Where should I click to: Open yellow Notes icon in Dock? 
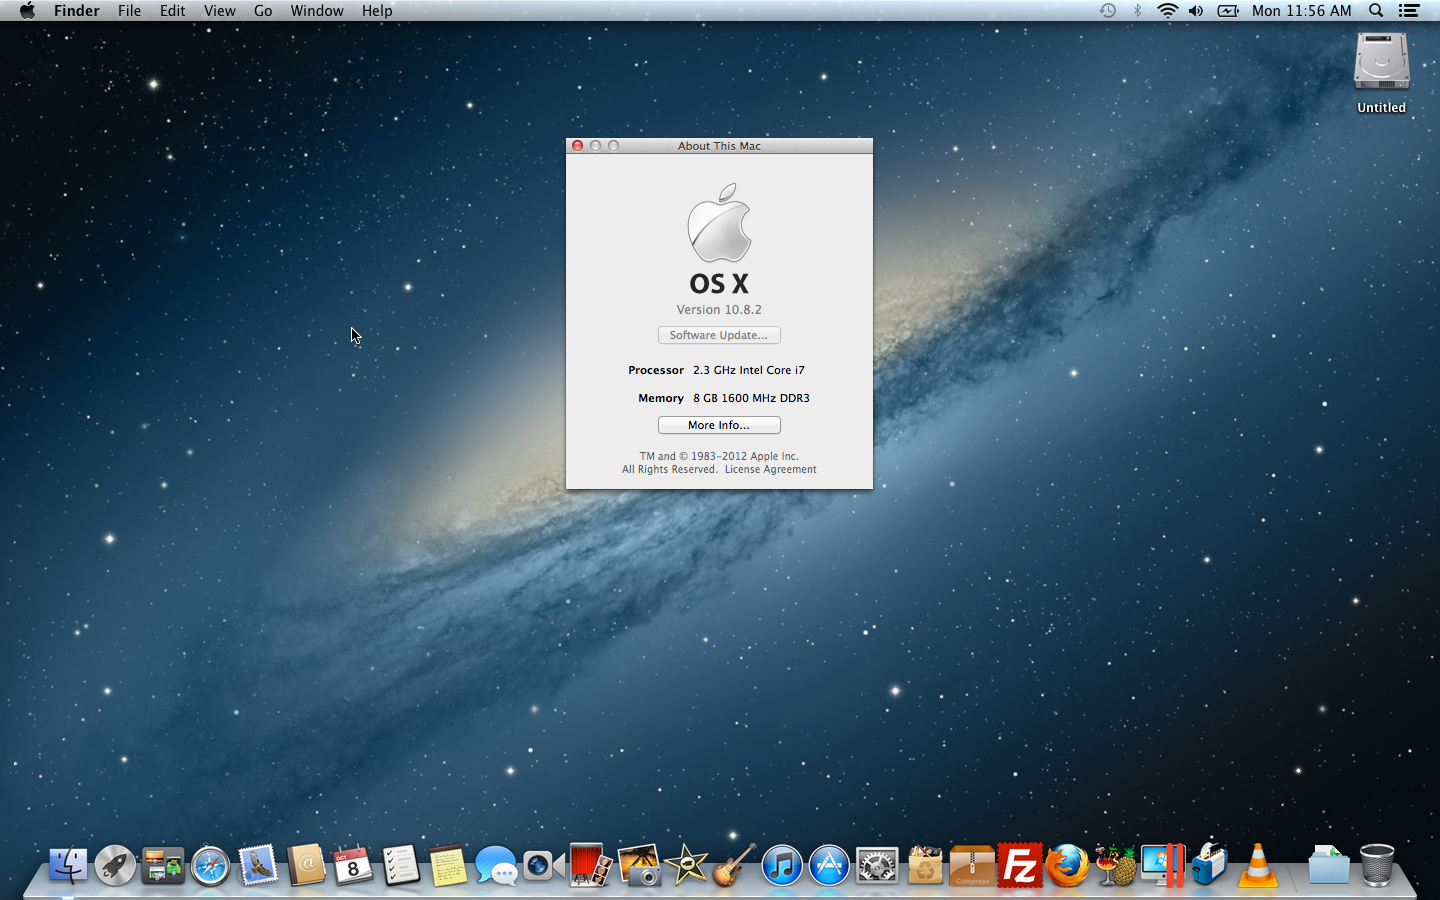click(448, 866)
